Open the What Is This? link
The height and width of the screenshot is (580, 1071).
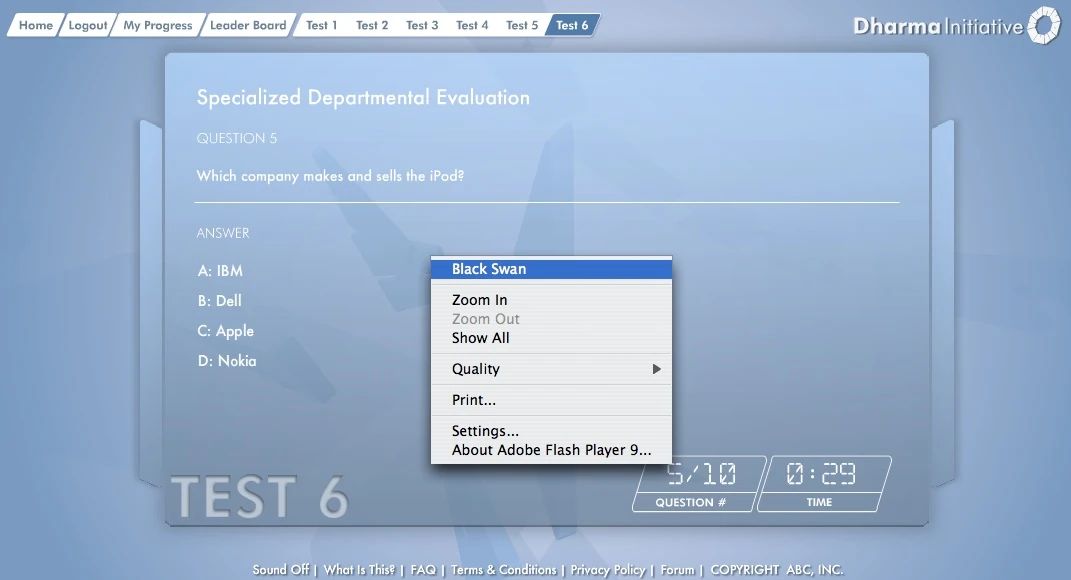tap(359, 570)
